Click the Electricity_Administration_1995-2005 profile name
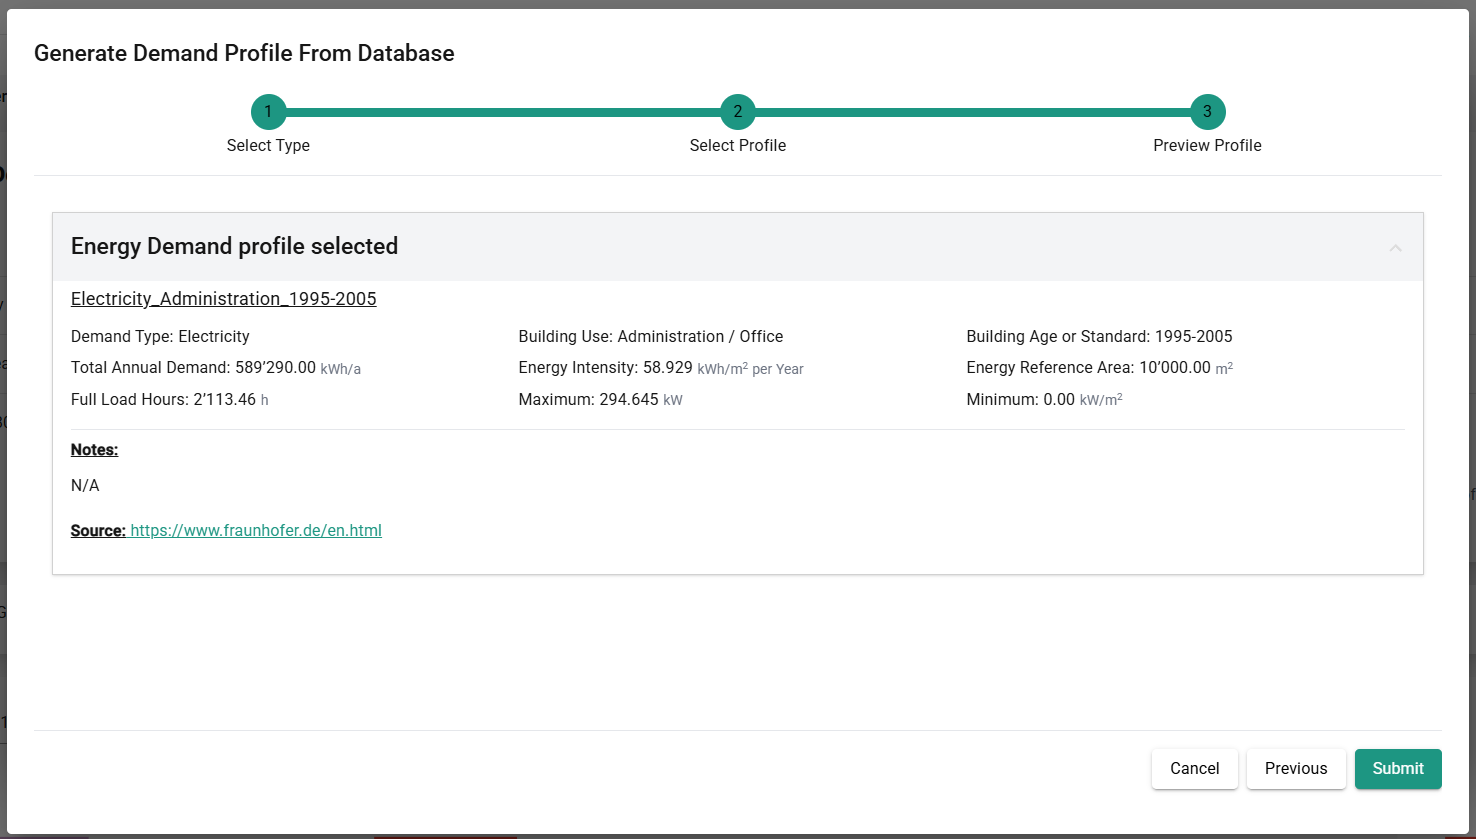This screenshot has width=1476, height=839. pos(224,299)
